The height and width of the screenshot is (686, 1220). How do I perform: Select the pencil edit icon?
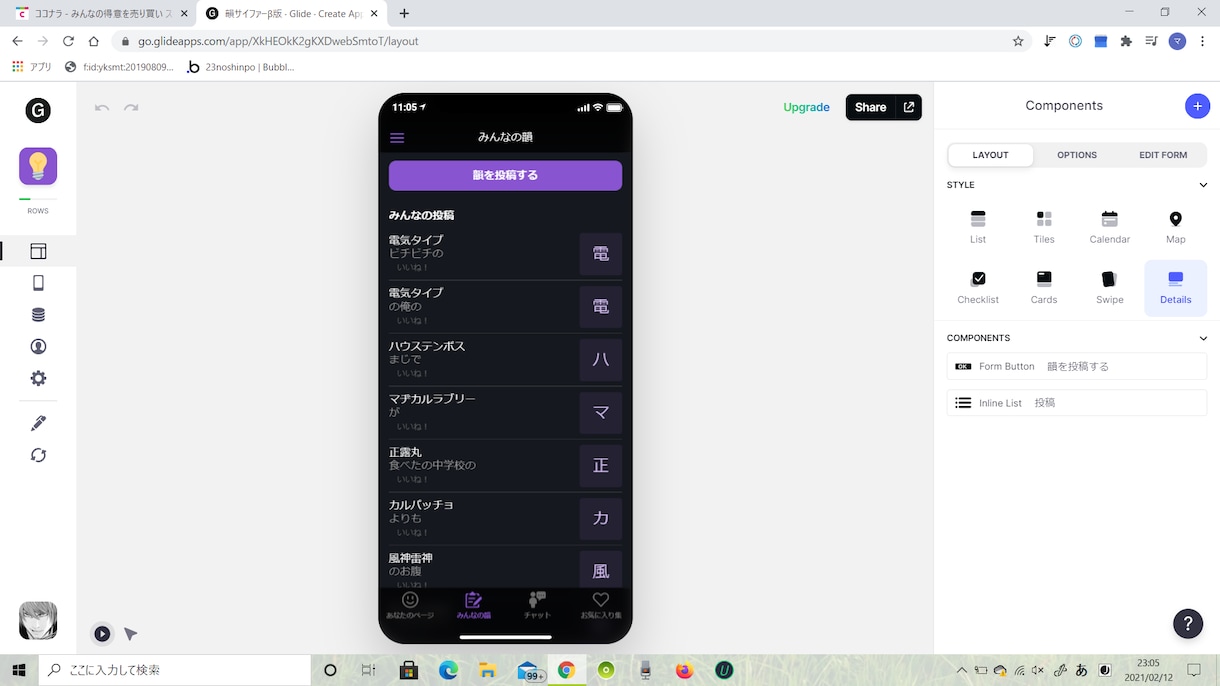(38, 423)
